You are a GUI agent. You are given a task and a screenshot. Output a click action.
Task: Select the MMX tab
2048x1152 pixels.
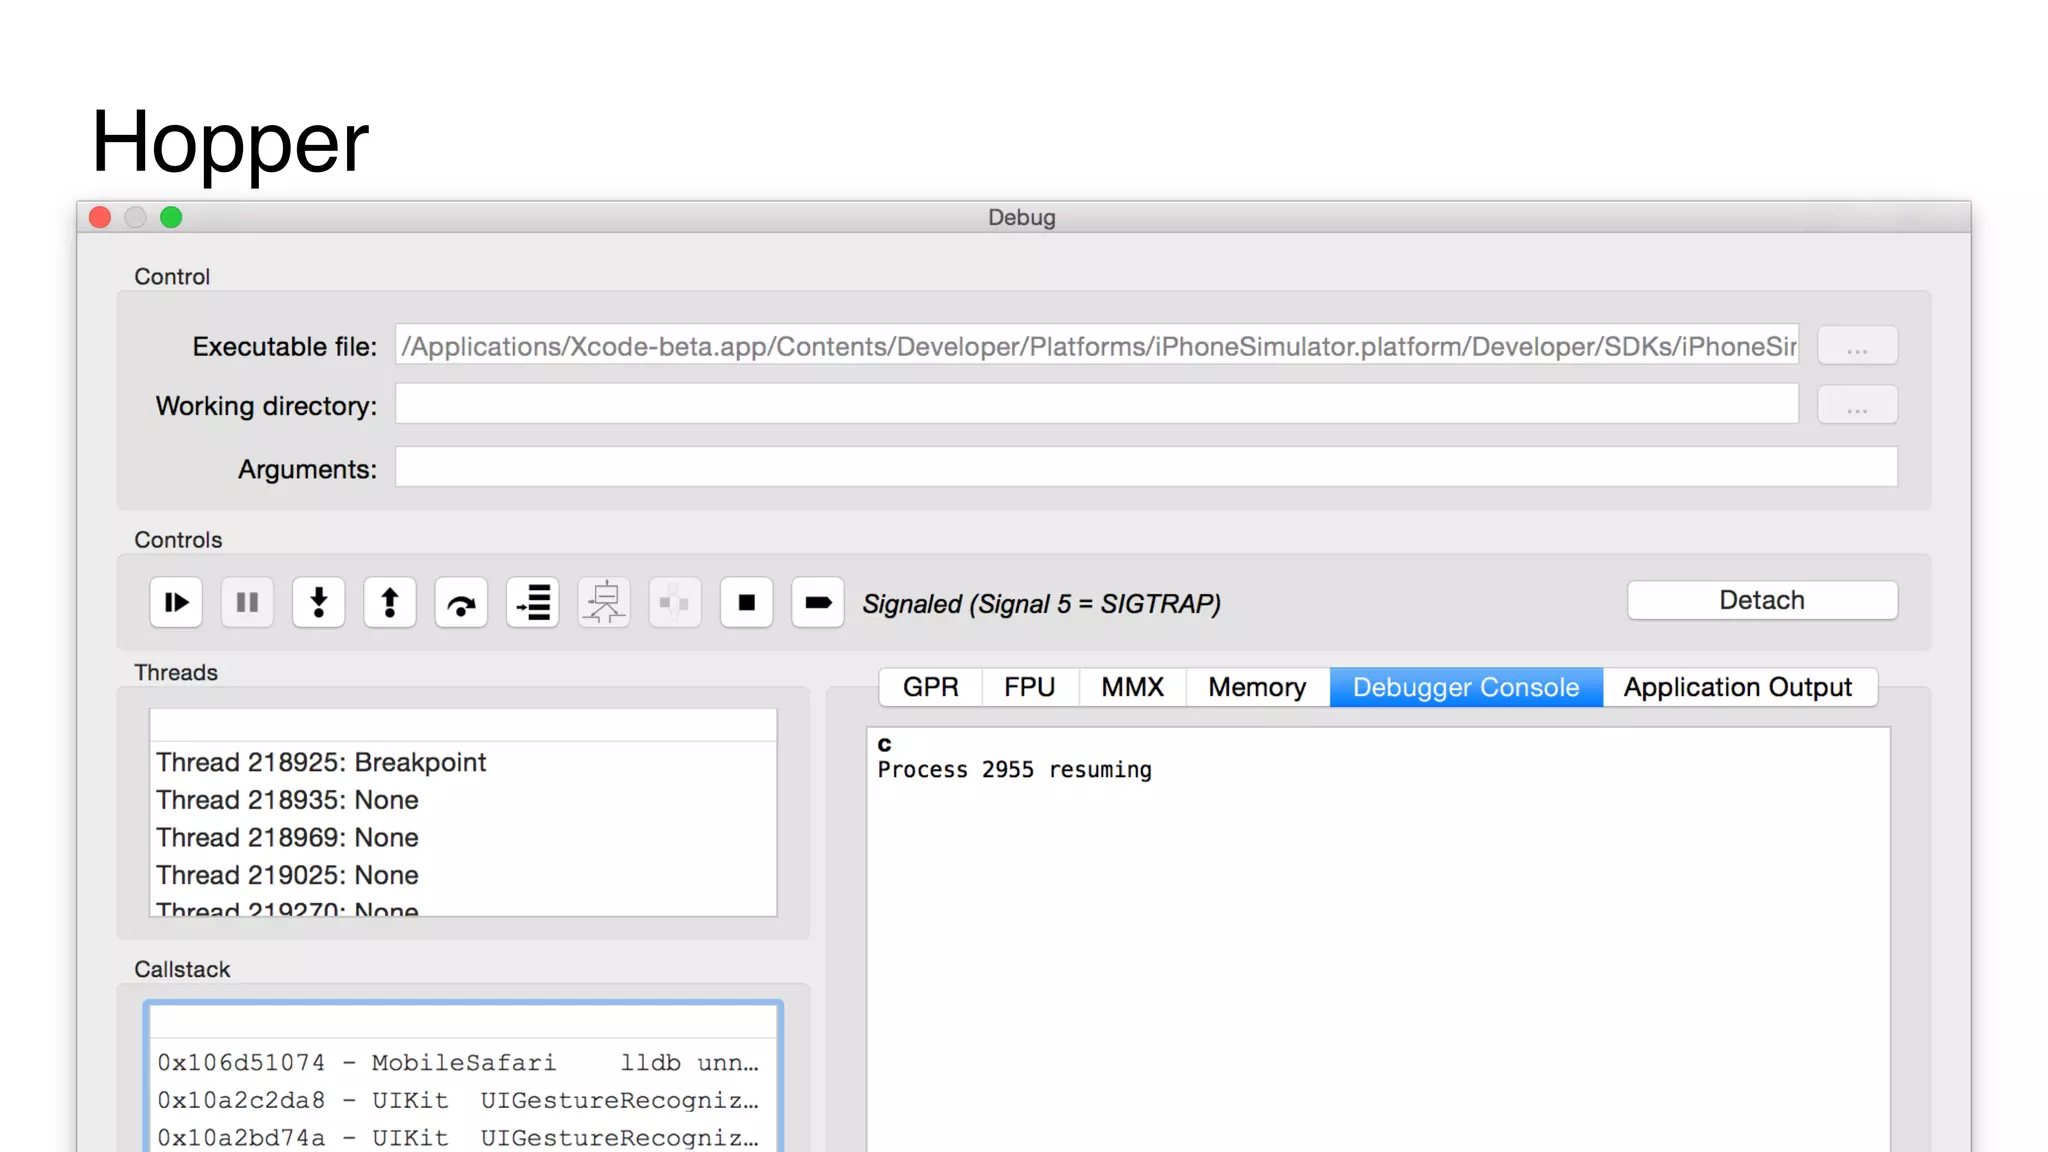(1132, 687)
